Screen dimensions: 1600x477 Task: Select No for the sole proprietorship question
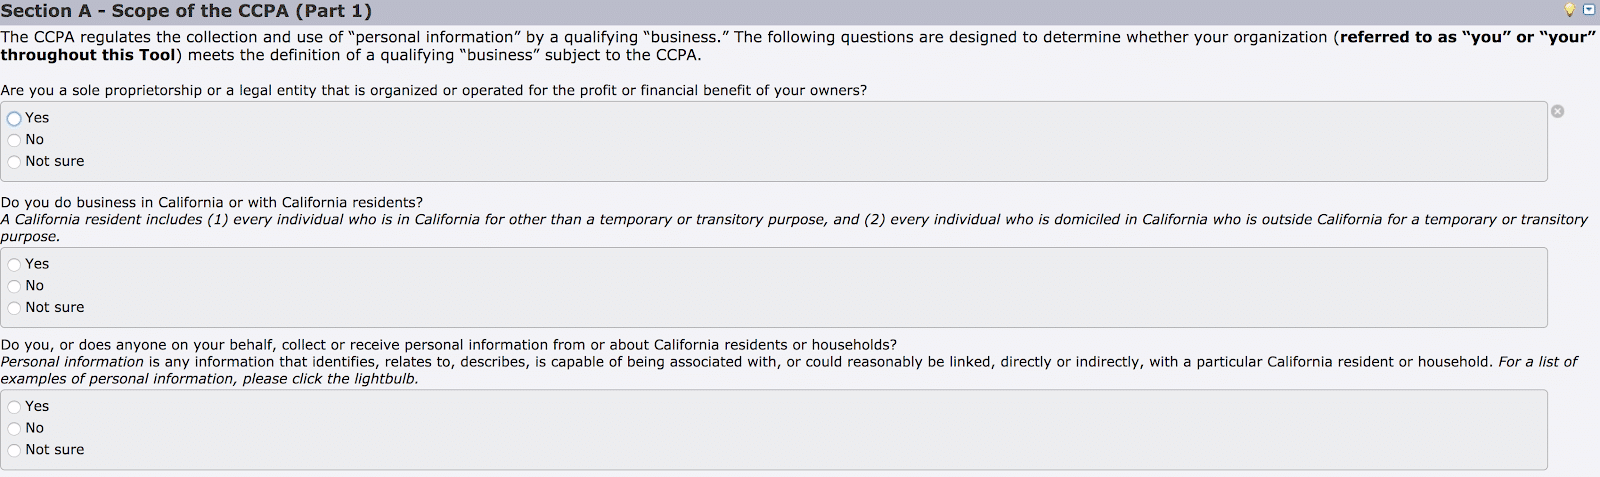(14, 140)
